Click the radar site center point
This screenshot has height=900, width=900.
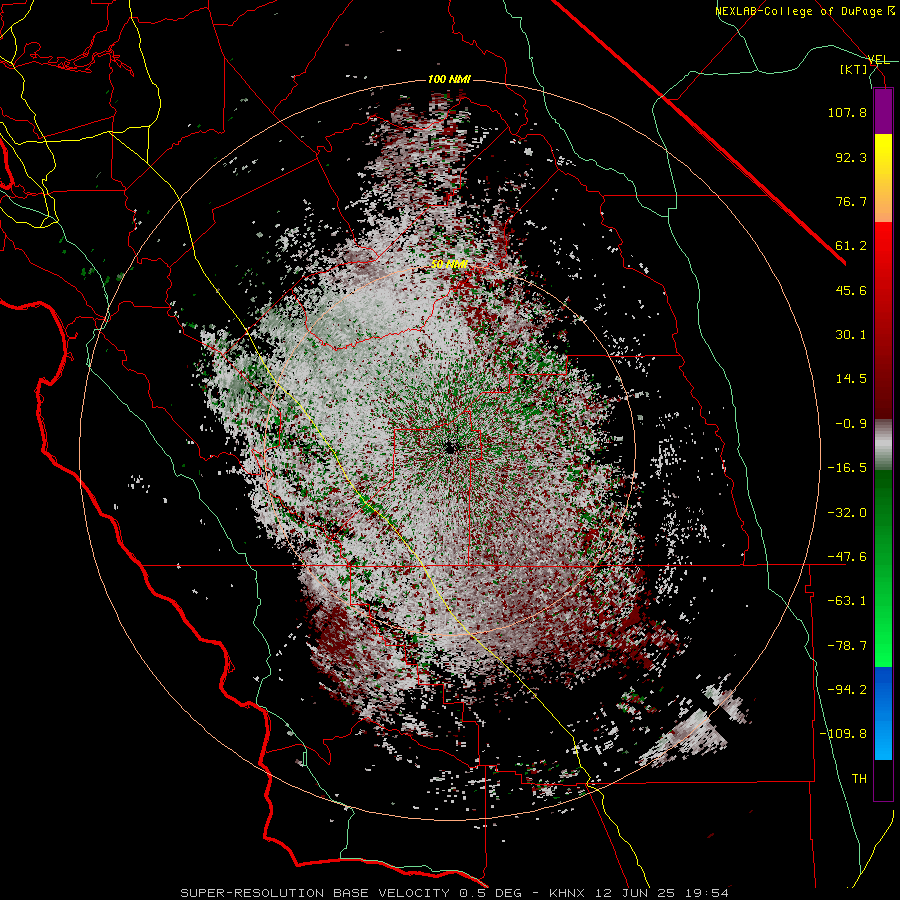click(449, 448)
